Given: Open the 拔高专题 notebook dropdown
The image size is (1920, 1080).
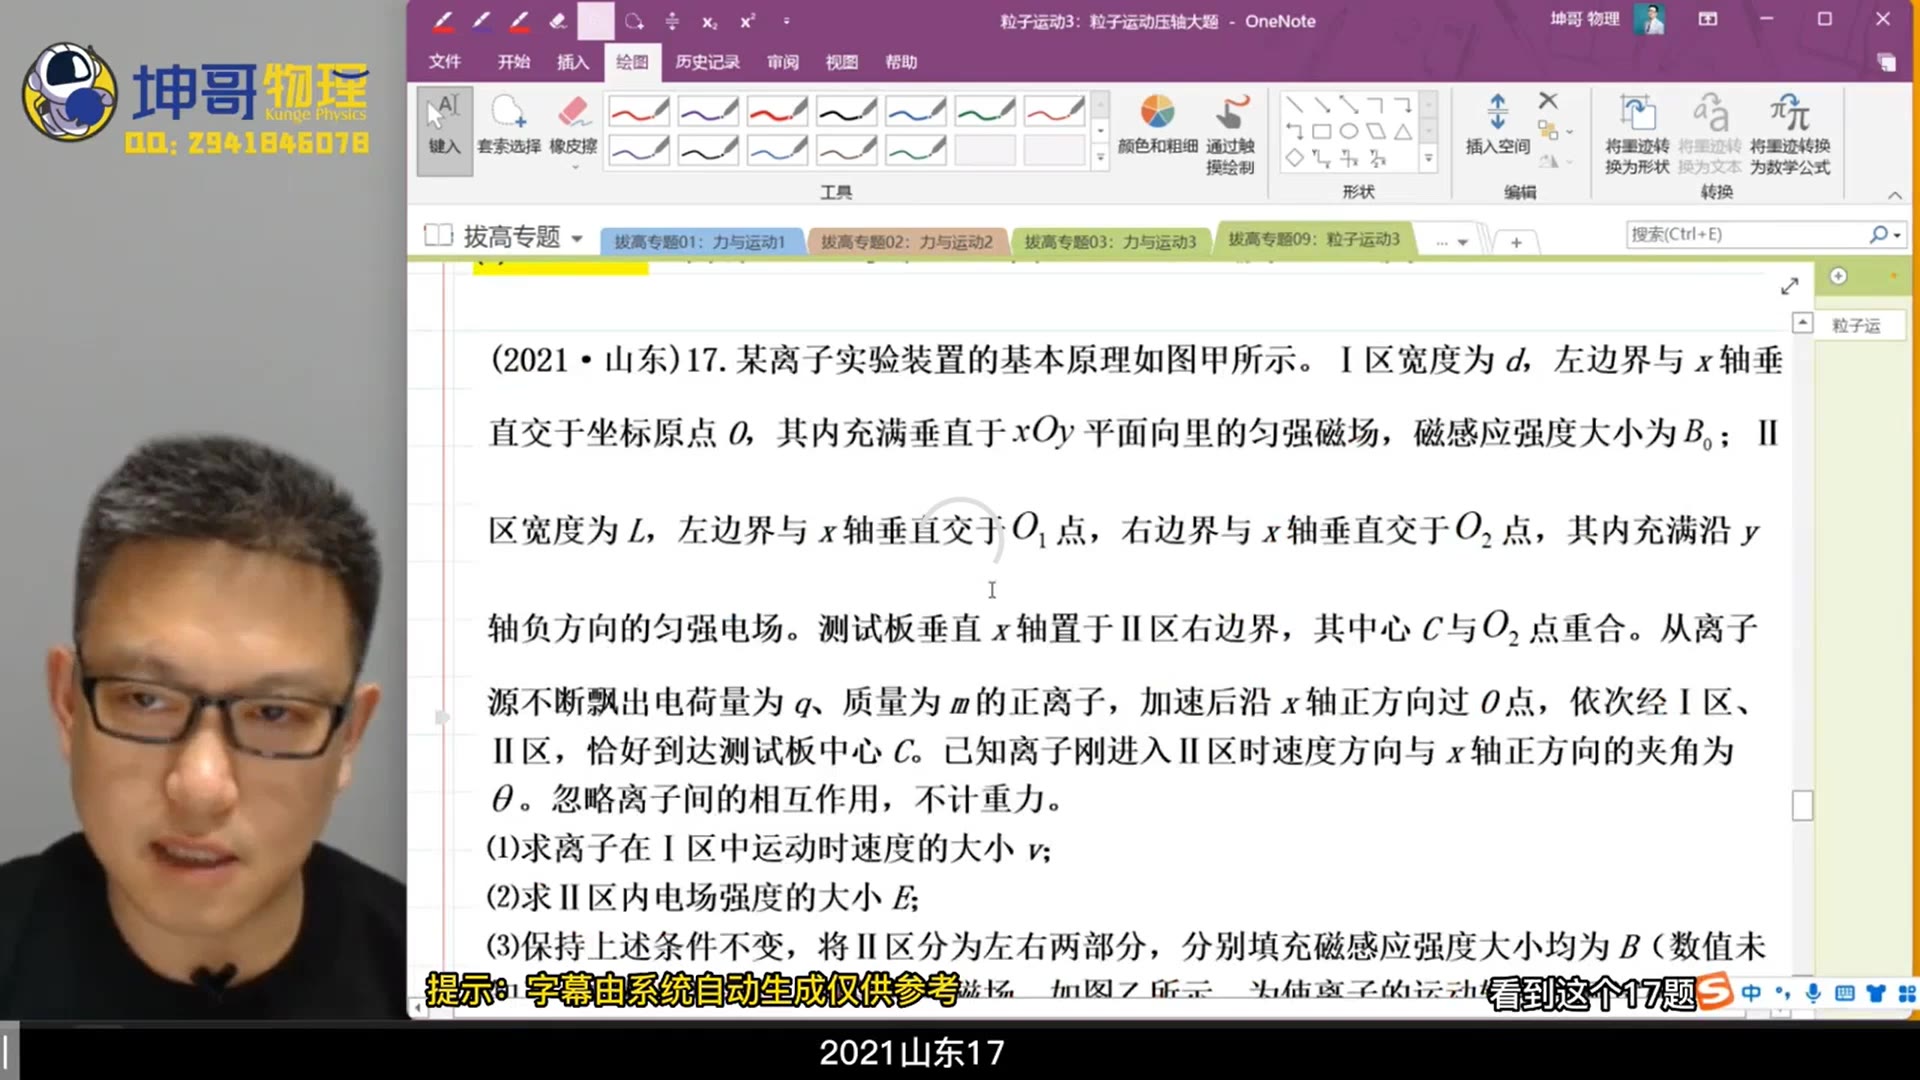Looking at the screenshot, I should pos(577,237).
